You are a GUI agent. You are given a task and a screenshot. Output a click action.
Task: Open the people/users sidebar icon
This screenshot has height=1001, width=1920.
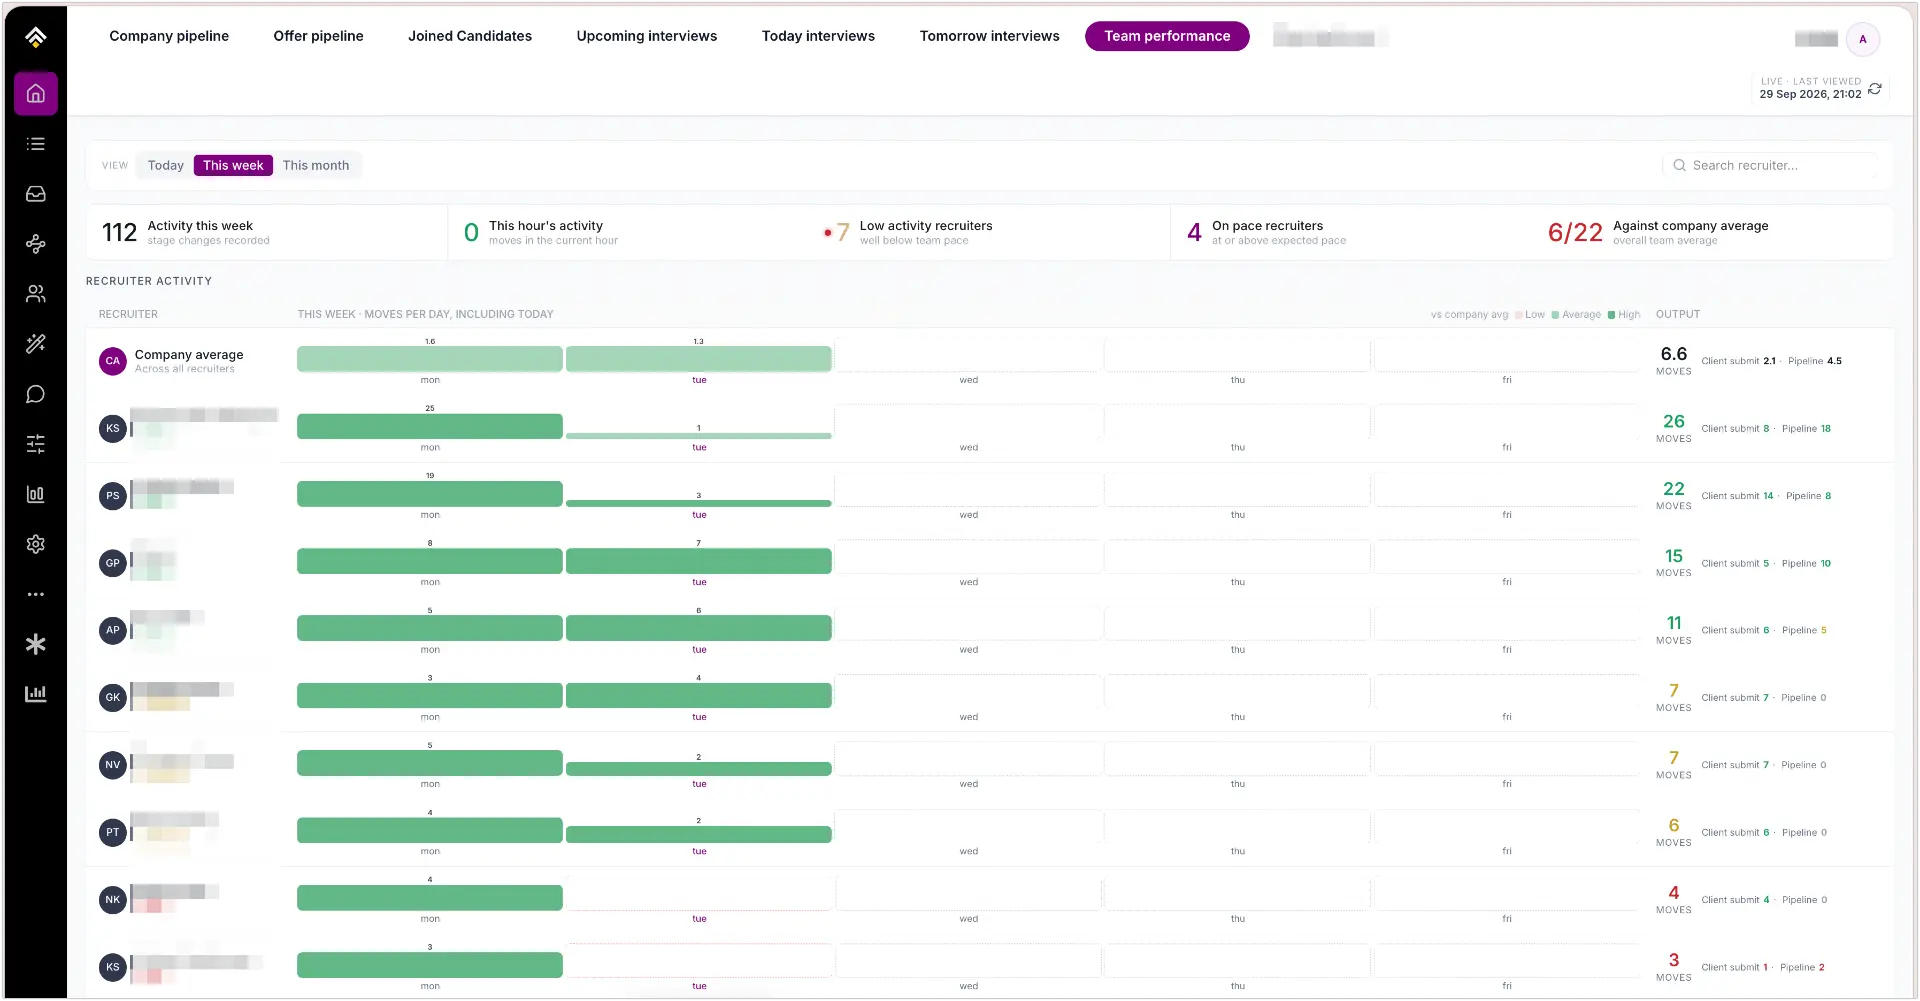(36, 294)
